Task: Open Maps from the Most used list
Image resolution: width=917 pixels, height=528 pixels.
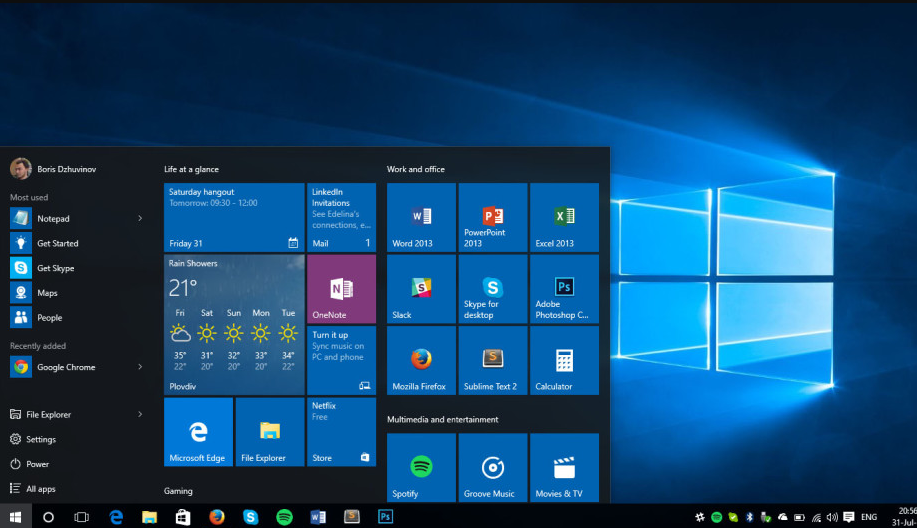Action: (x=76, y=293)
